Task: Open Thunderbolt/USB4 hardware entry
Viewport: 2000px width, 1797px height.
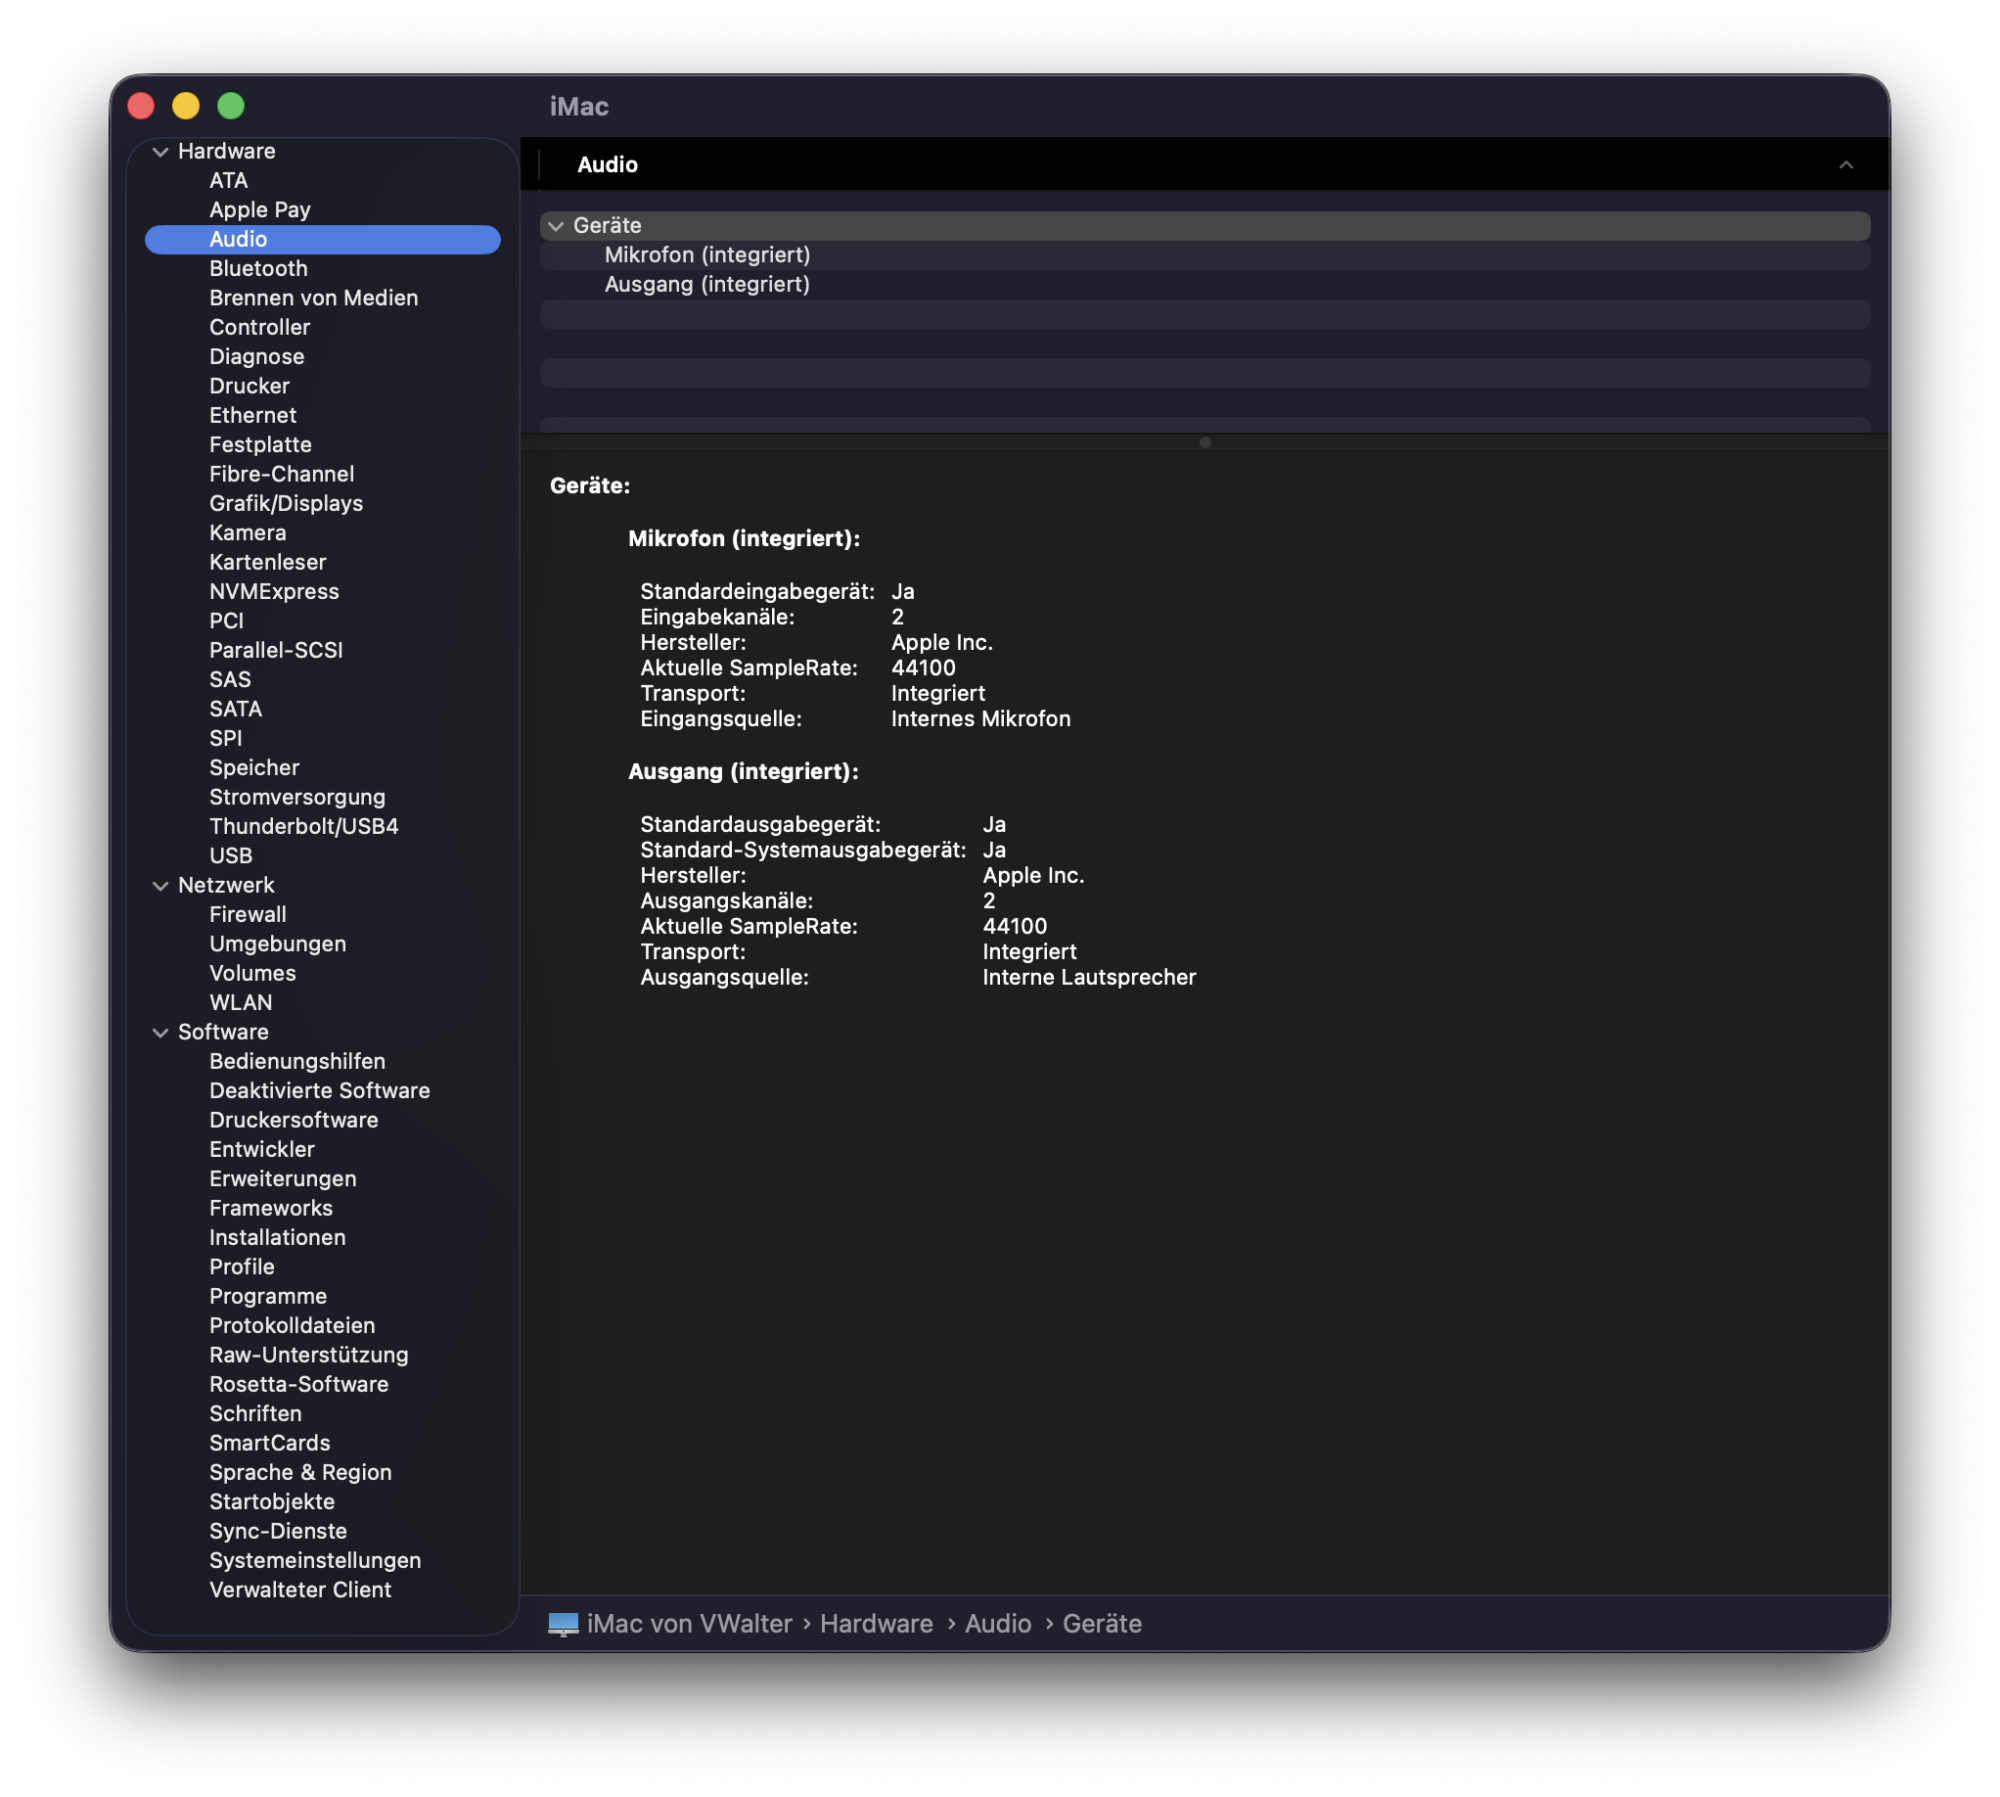Action: click(x=303, y=827)
